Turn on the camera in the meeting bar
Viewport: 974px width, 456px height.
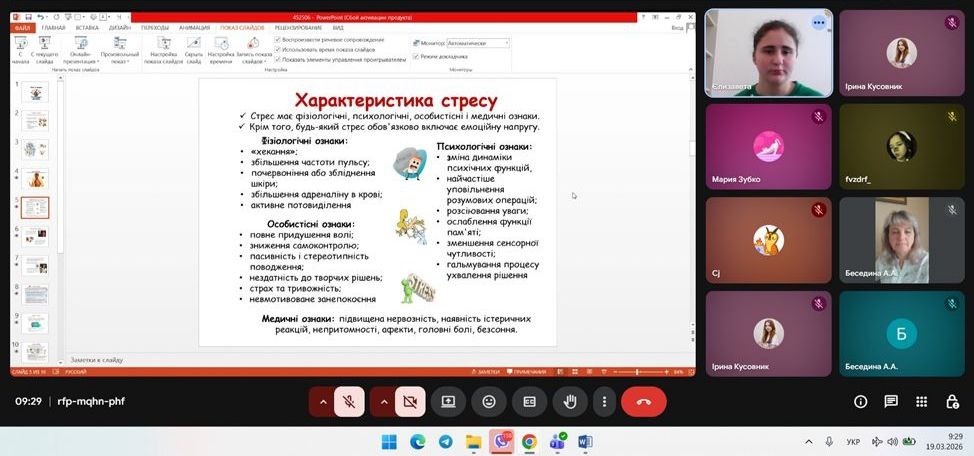410,401
